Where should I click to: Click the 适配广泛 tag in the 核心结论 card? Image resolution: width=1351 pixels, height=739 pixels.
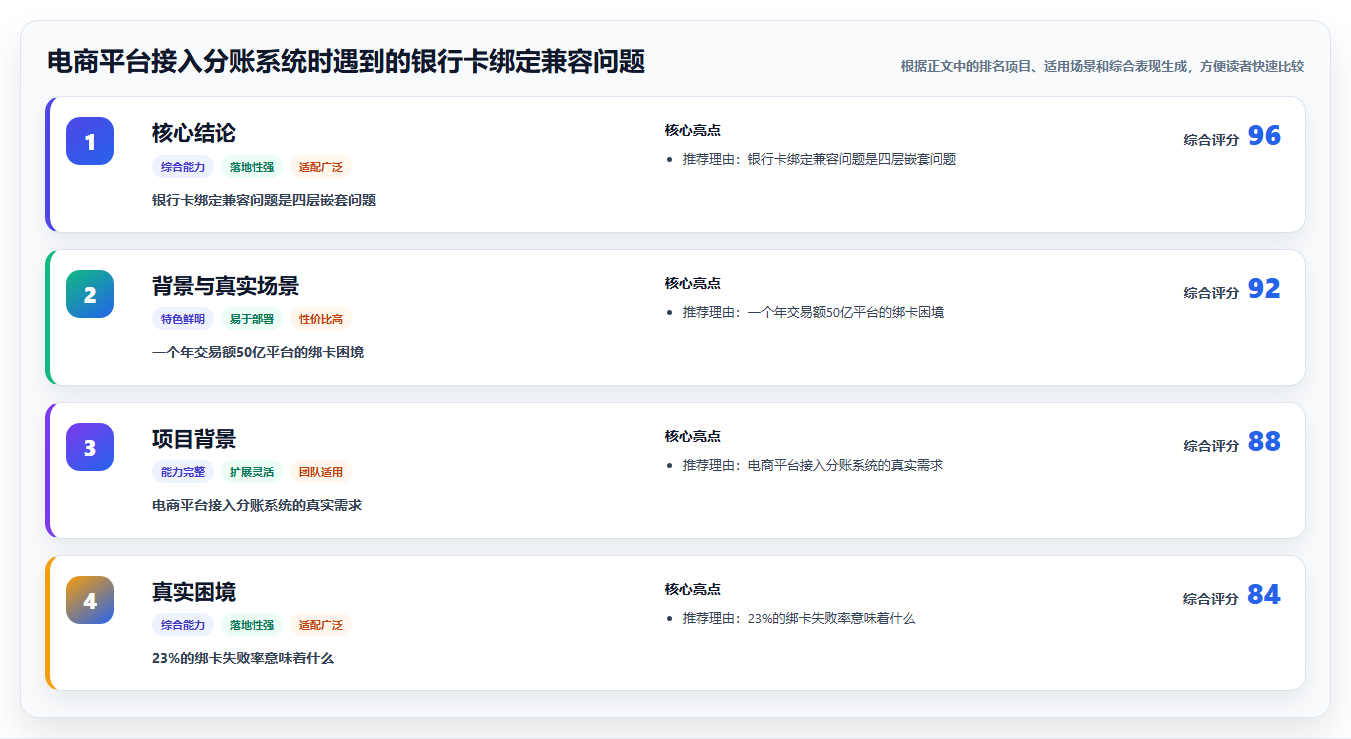click(321, 167)
